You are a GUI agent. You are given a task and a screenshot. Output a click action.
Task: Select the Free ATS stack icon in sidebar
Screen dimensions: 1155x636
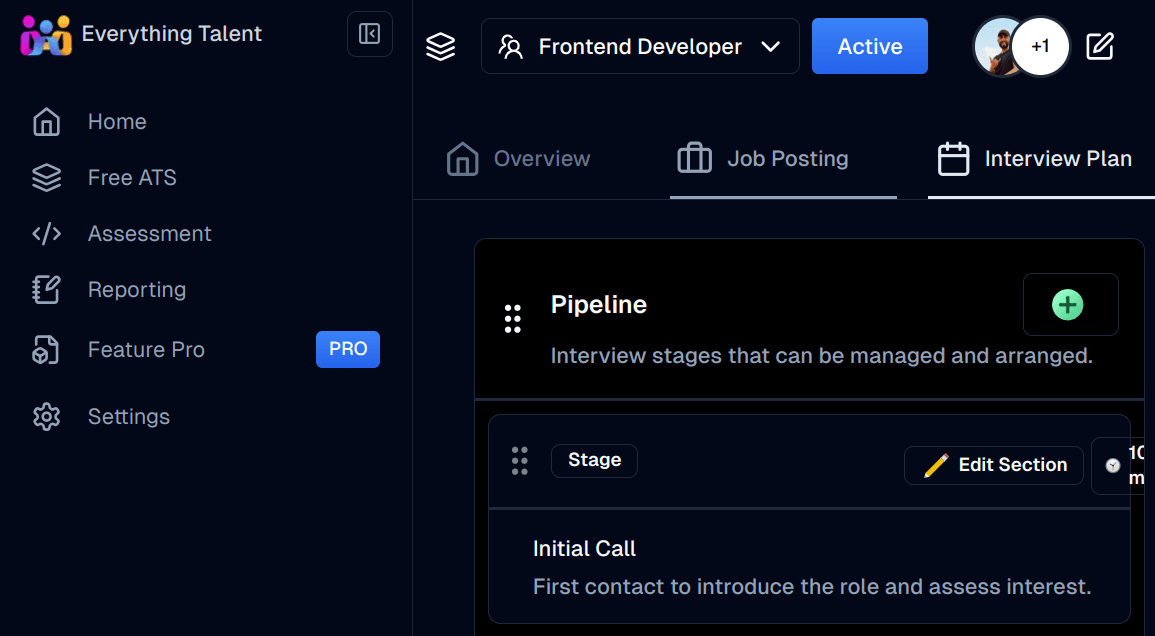[46, 177]
